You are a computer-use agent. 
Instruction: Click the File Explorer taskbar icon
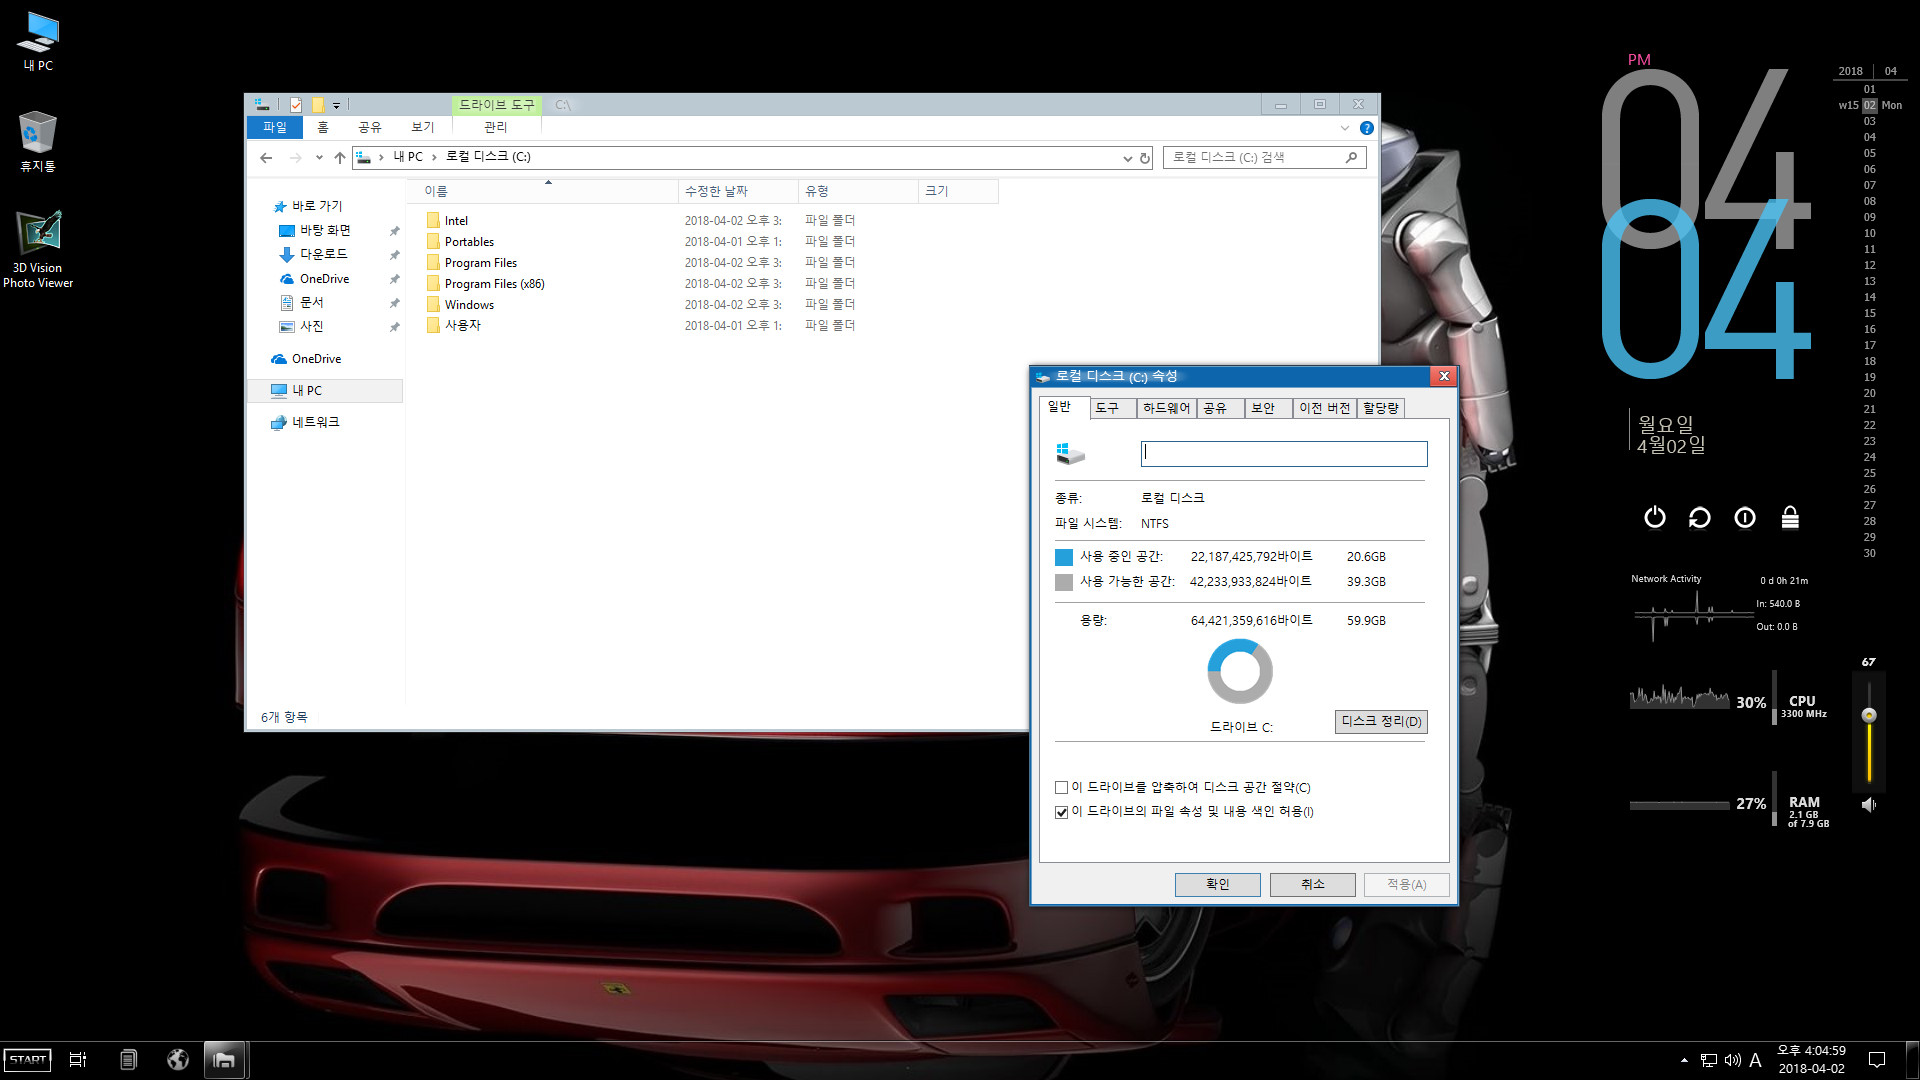225,1060
